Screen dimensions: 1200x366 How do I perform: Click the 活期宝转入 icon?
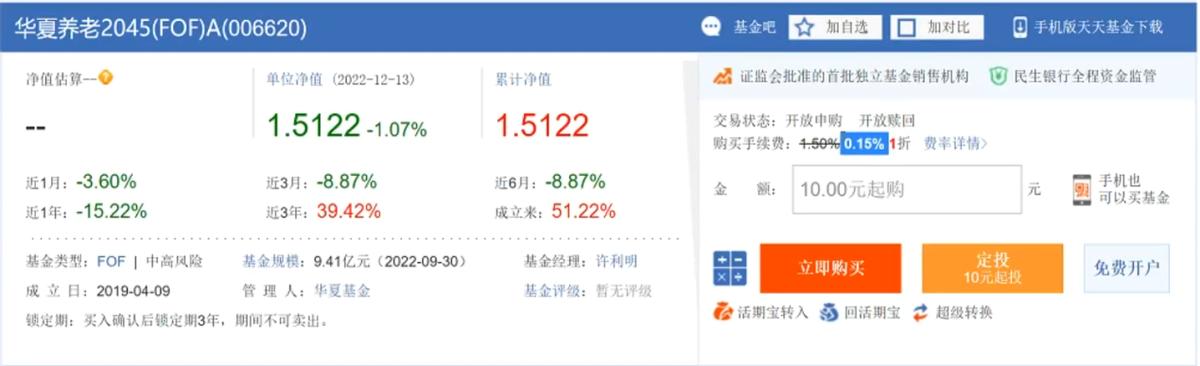point(722,313)
